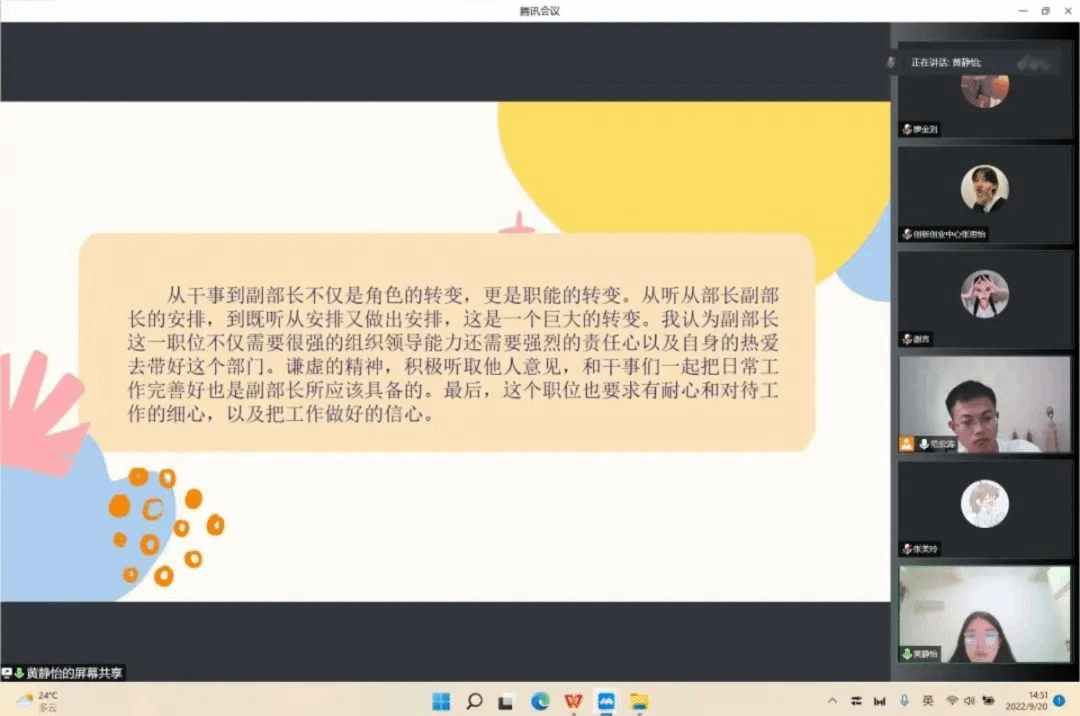Click the 正在讲话 speaker indicator
Screen dimensions: 1080x716
[945, 62]
